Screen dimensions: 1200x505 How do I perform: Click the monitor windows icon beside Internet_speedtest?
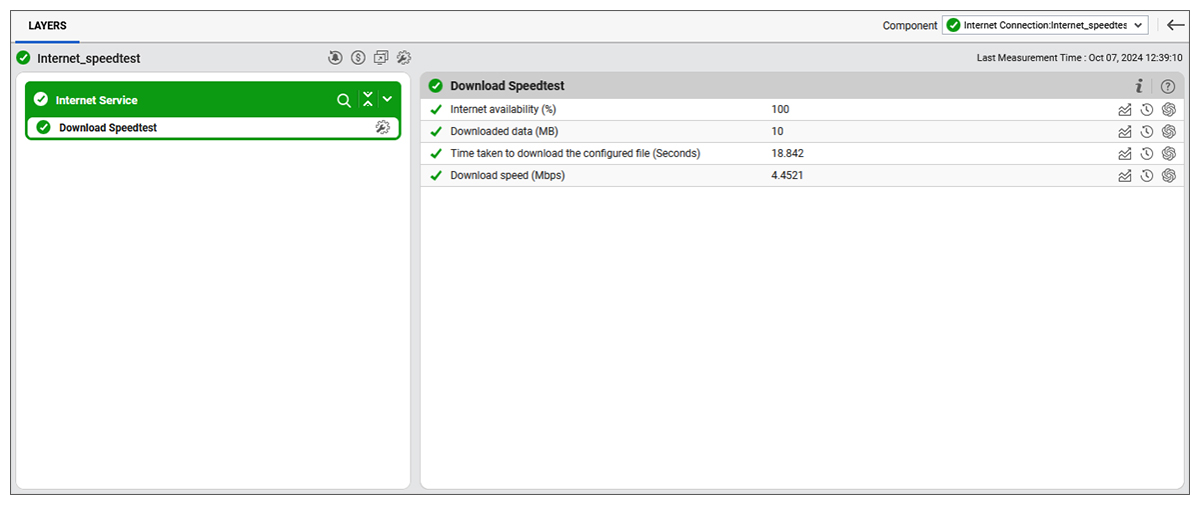[381, 58]
